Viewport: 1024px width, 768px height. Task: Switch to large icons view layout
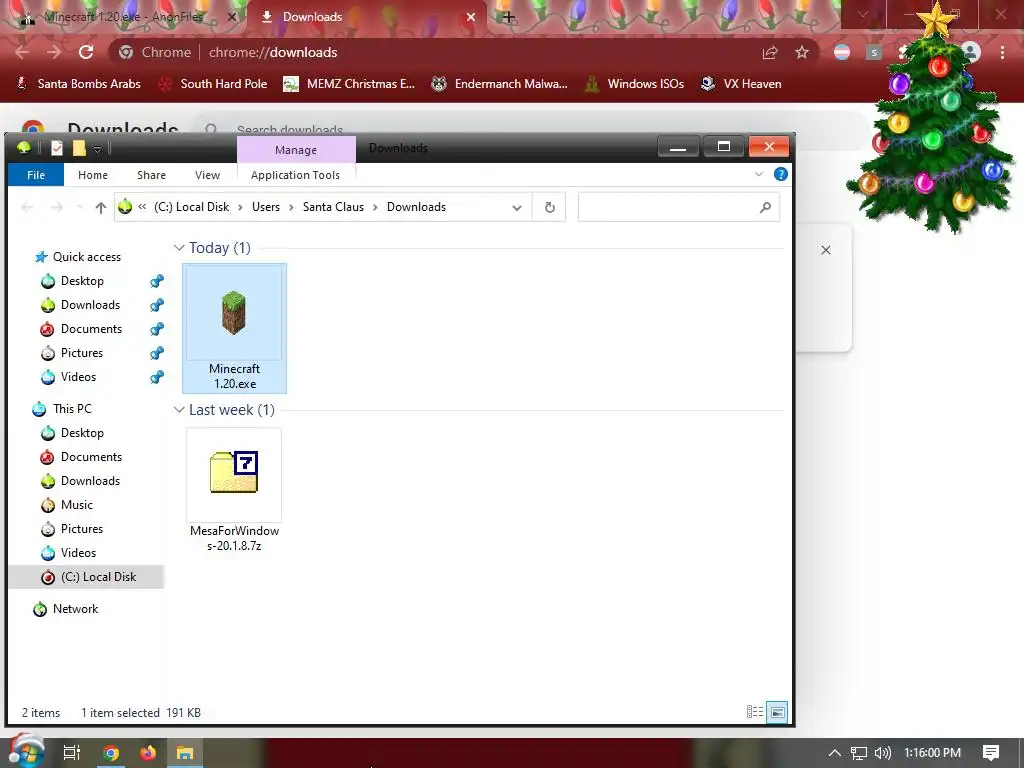pos(777,712)
